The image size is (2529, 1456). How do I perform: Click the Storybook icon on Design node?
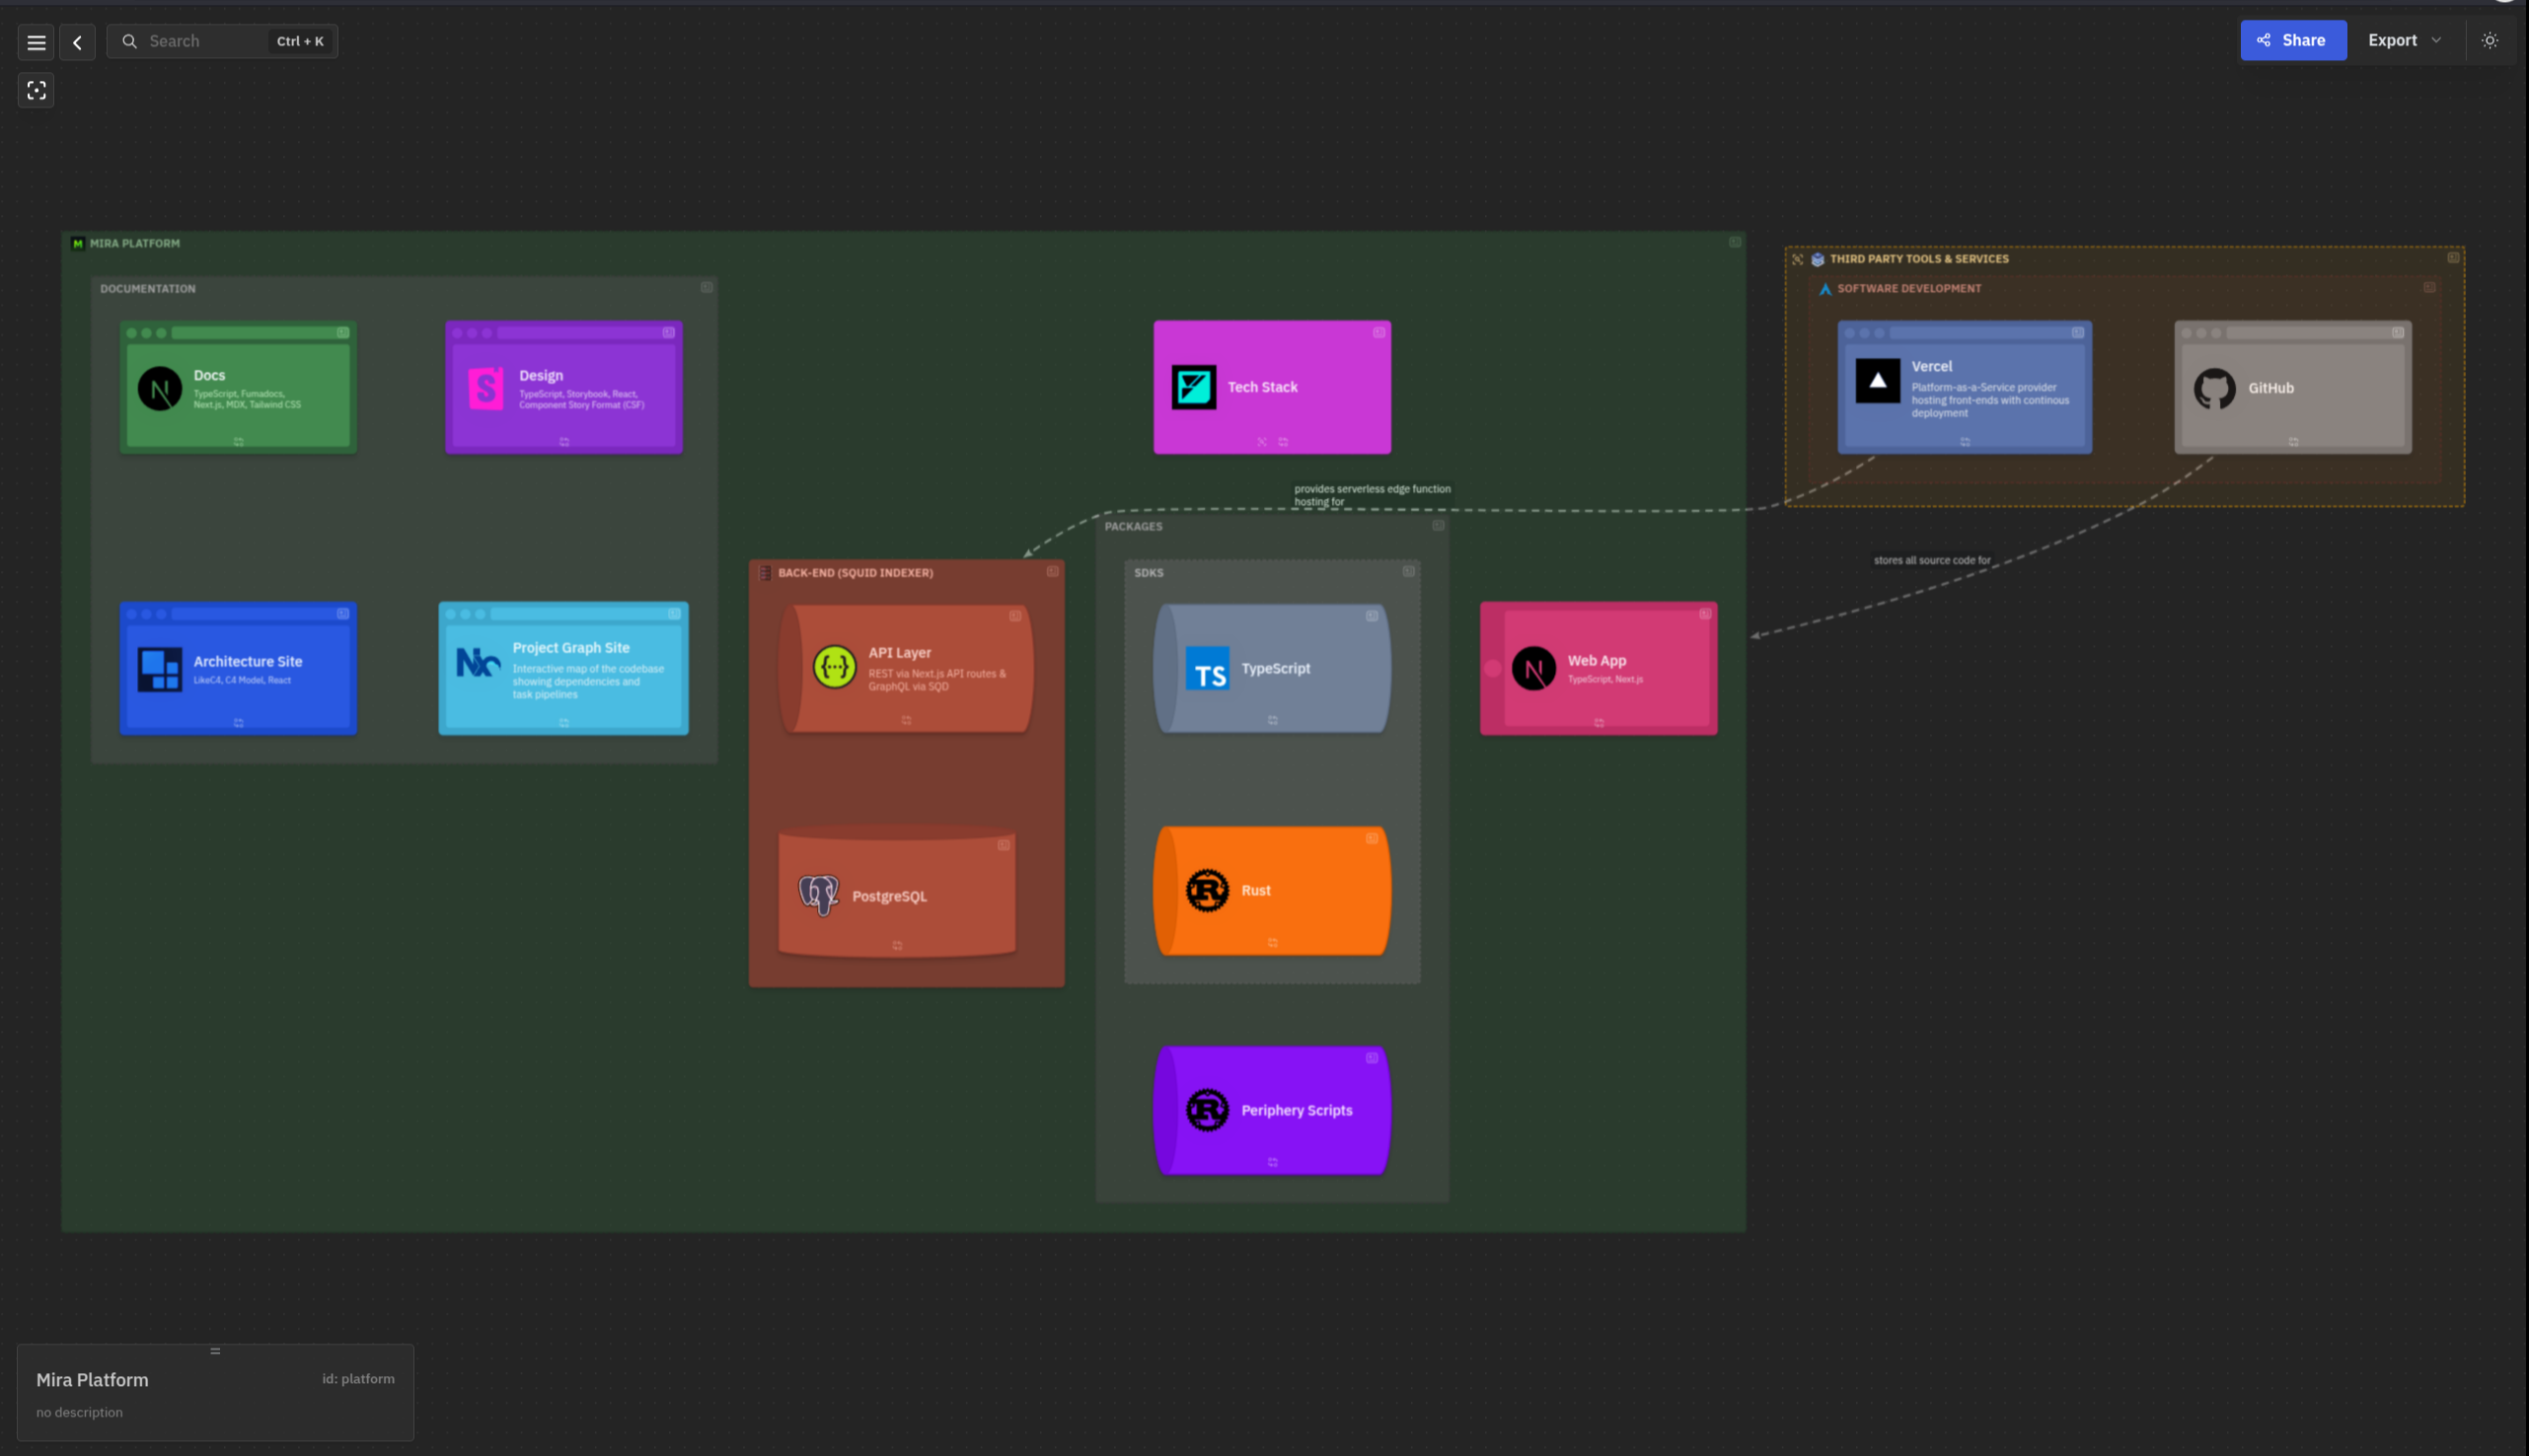486,389
